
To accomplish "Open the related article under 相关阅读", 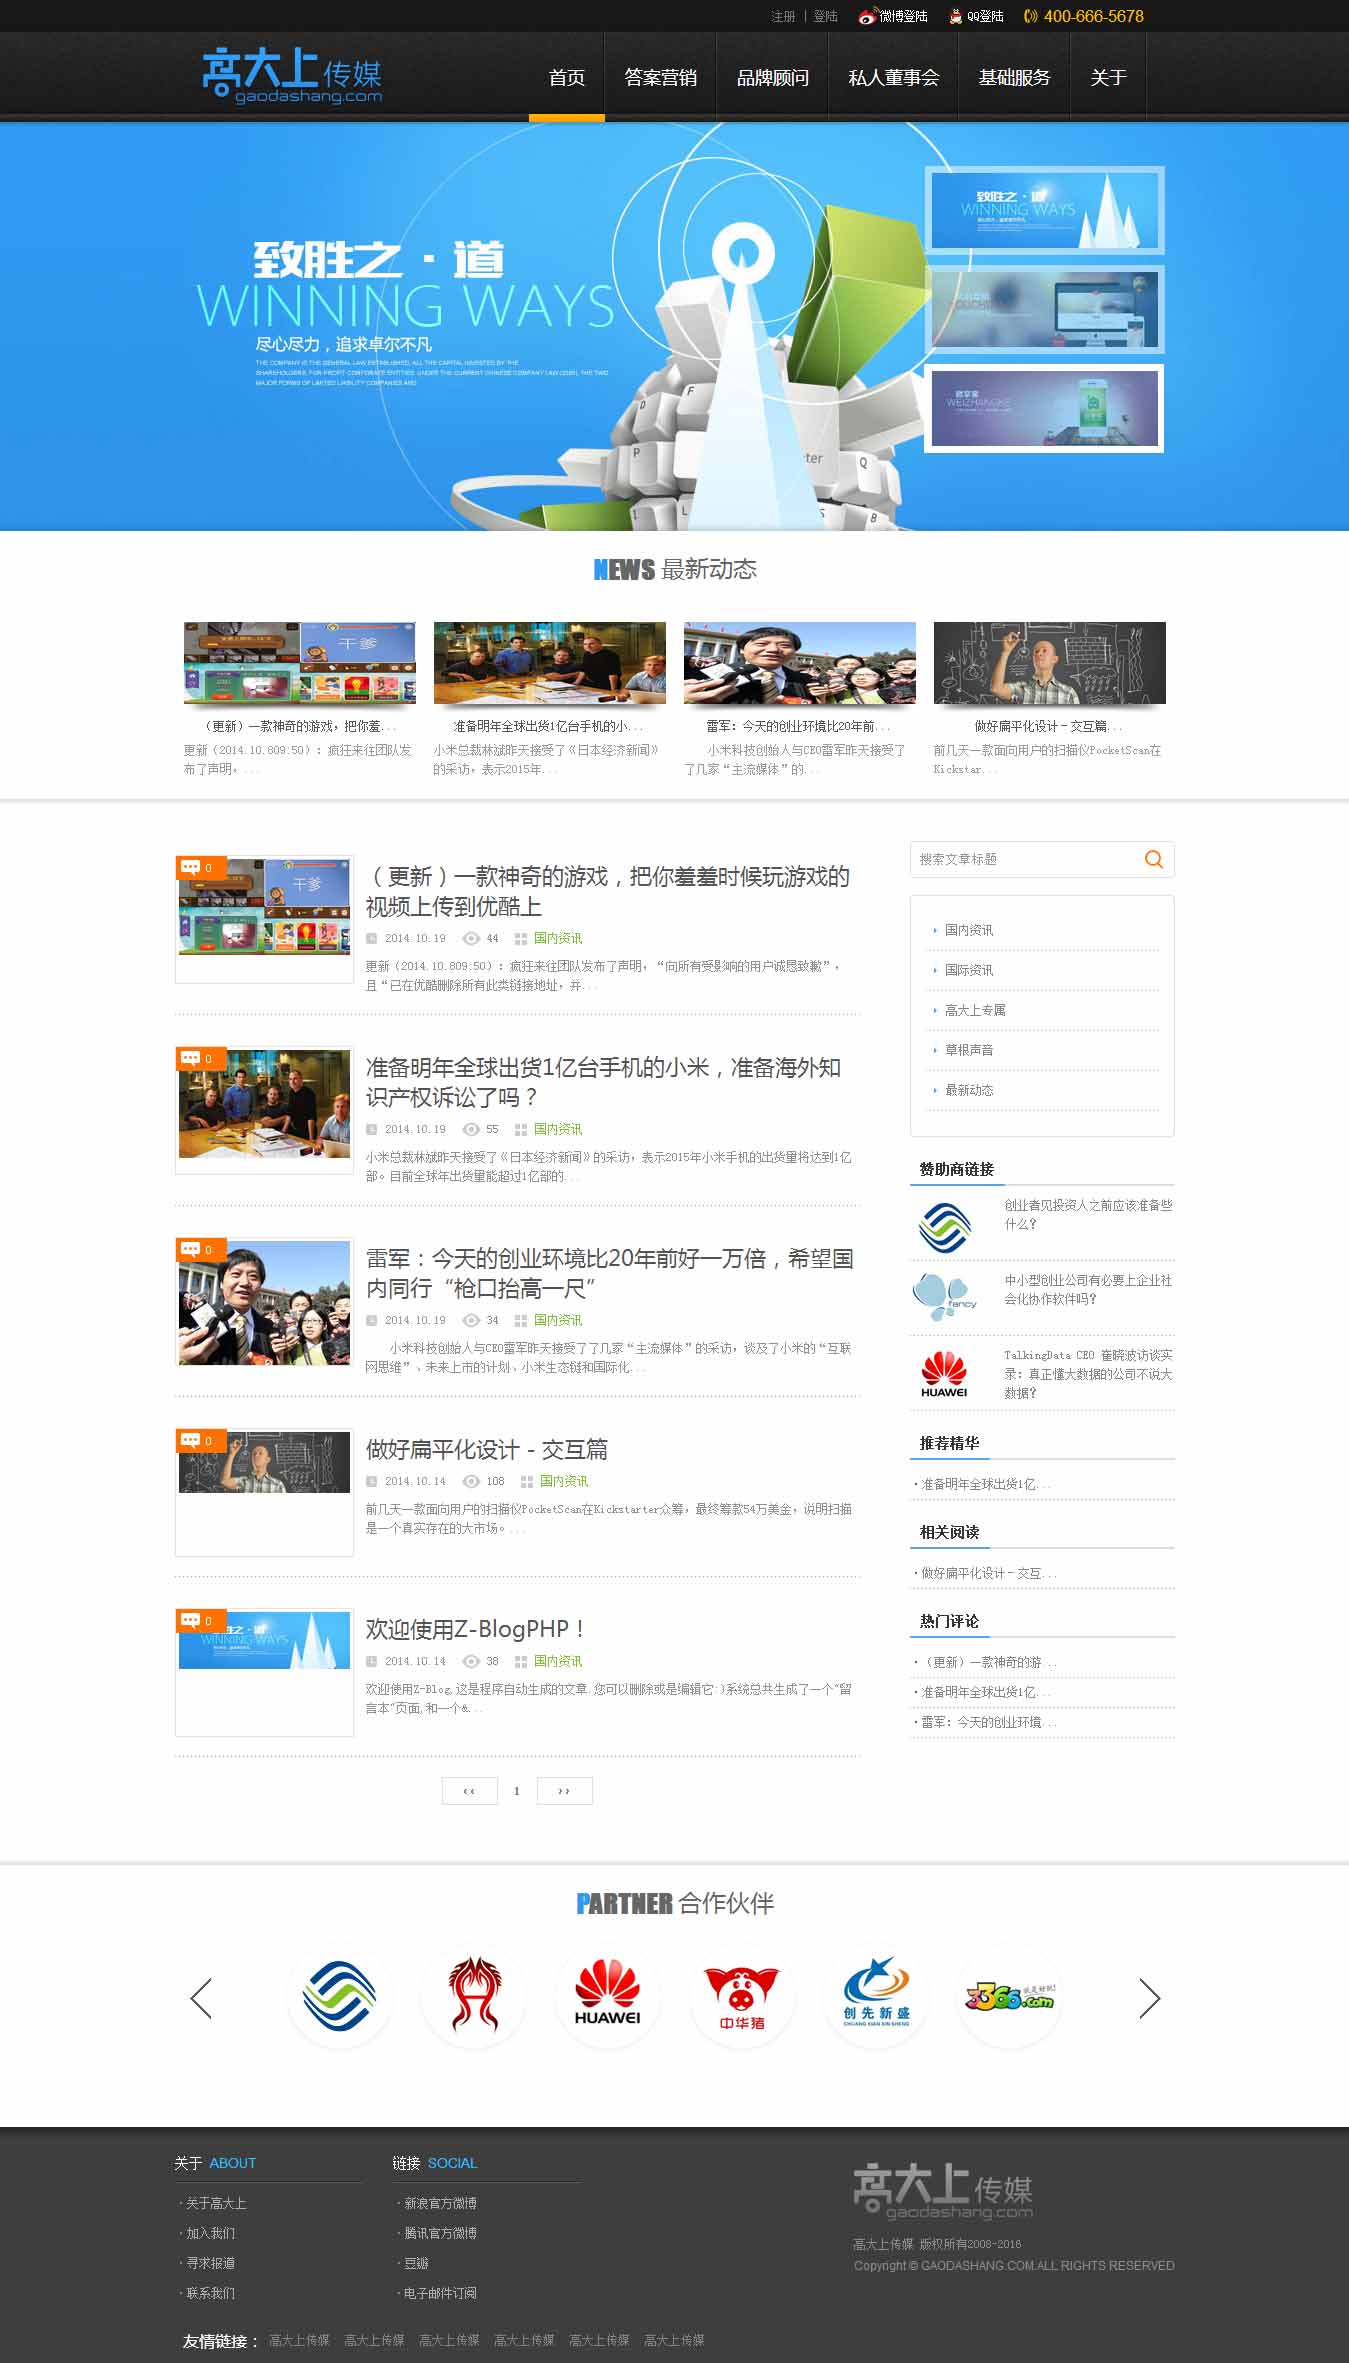I will (x=987, y=1573).
